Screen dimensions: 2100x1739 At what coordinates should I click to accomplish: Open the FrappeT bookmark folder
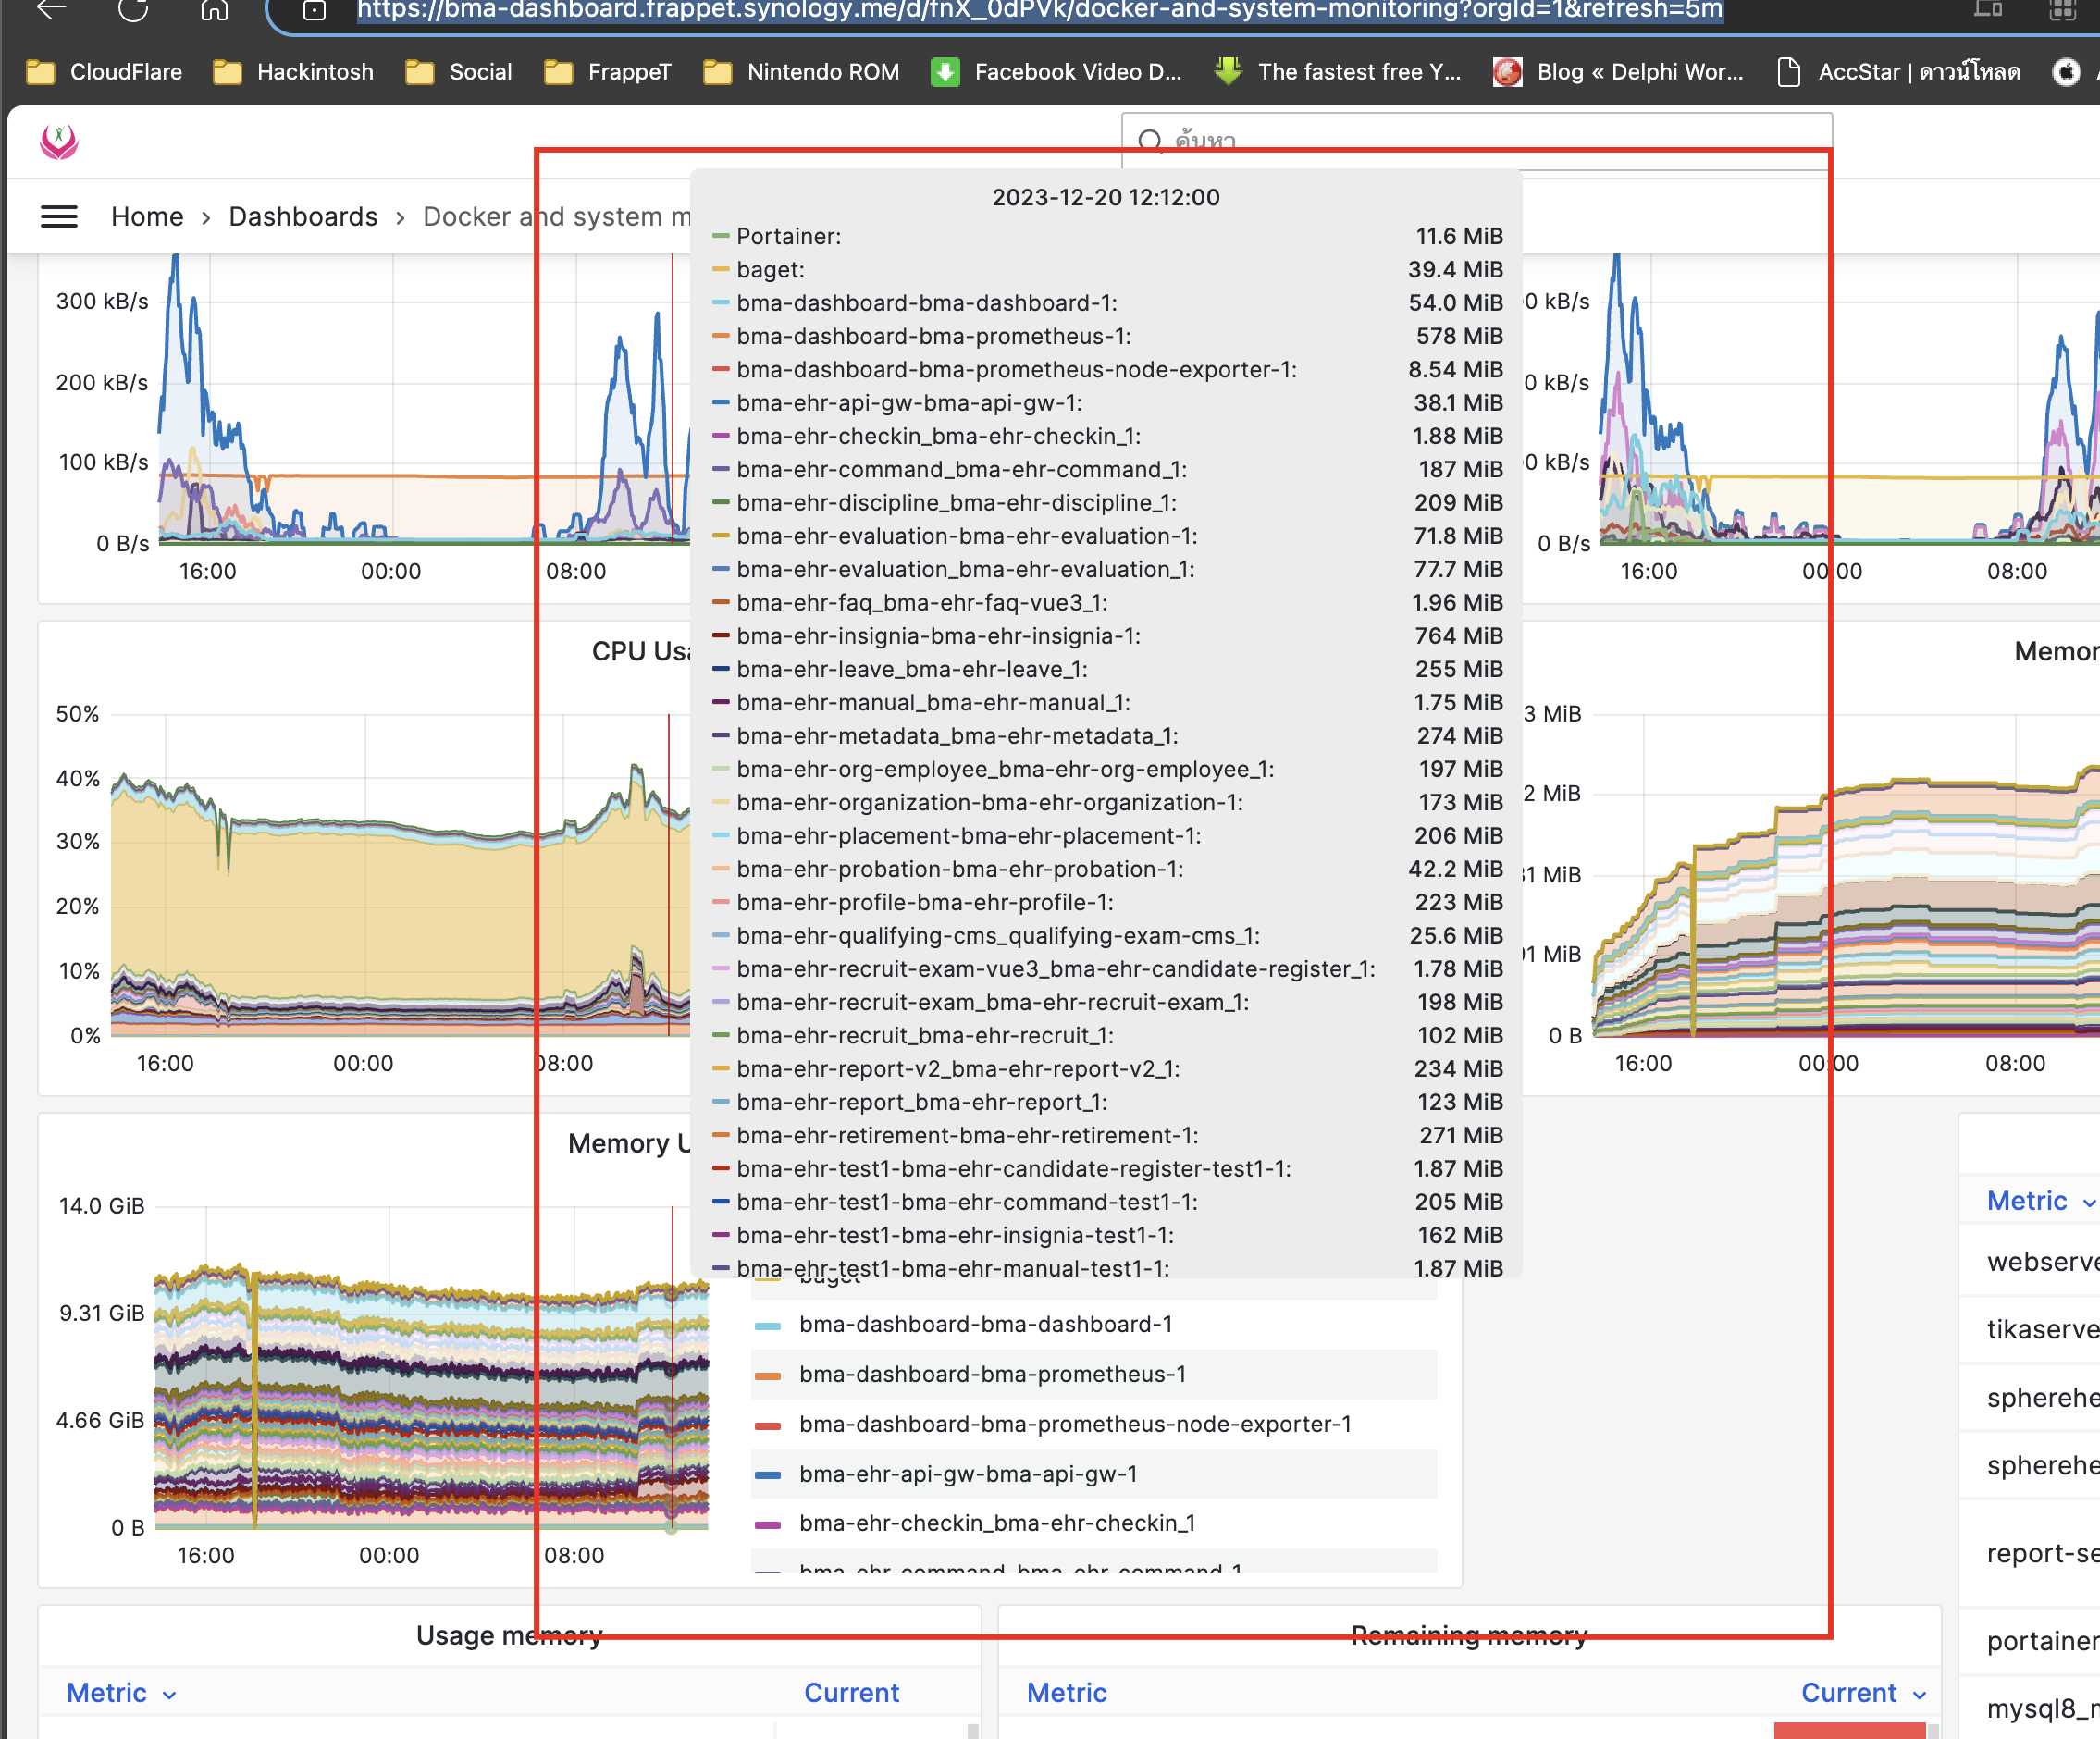607,72
